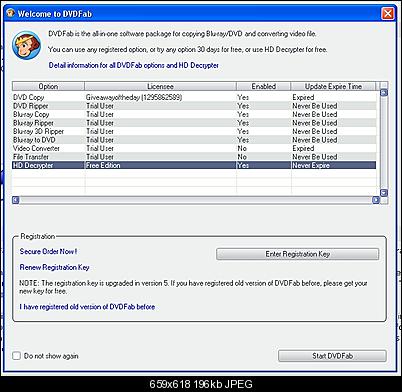The height and width of the screenshot is (392, 402).
Task: Select the Bluray Ripper option row
Action: click(194, 123)
